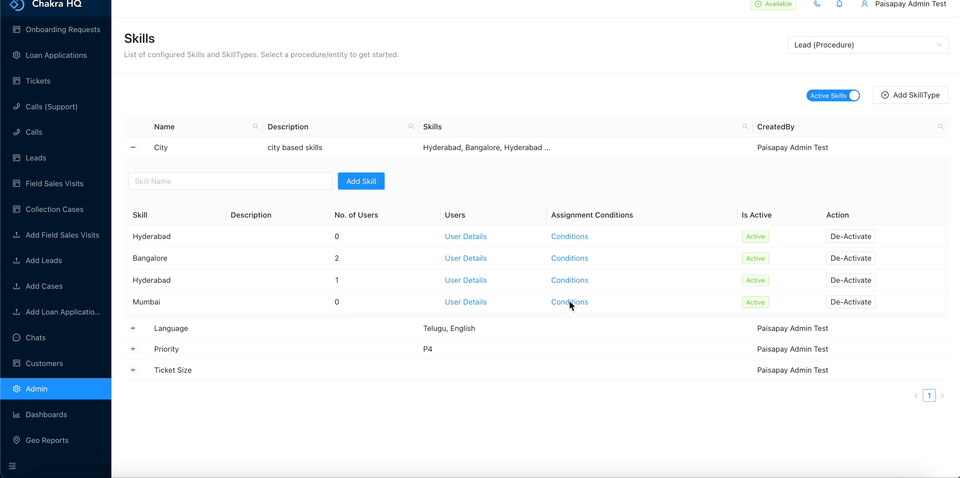Toggle the Available status indicator

point(773,4)
